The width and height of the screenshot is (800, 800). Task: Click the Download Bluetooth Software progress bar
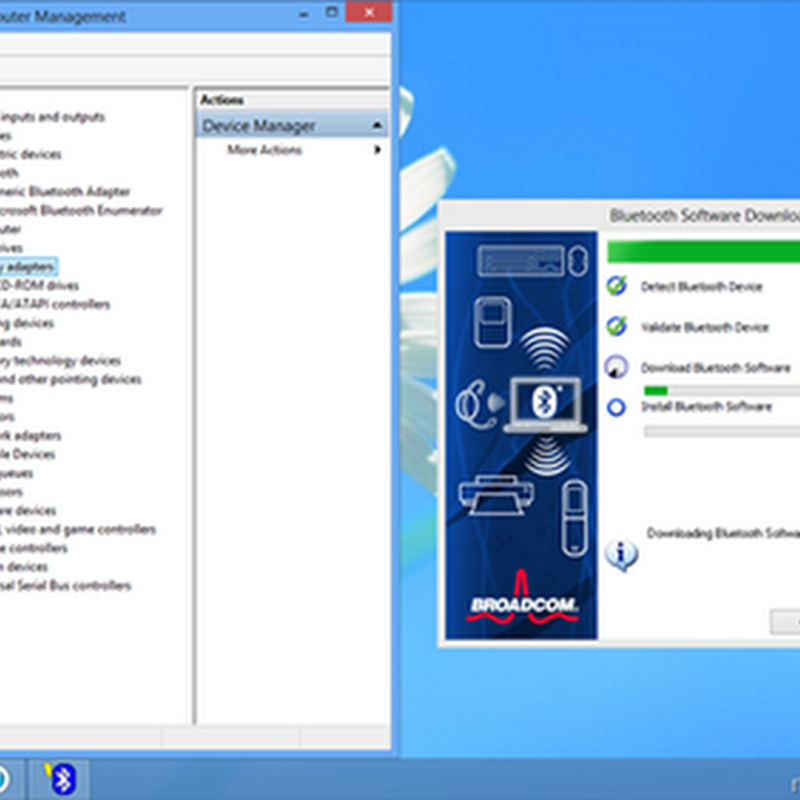(x=721, y=391)
